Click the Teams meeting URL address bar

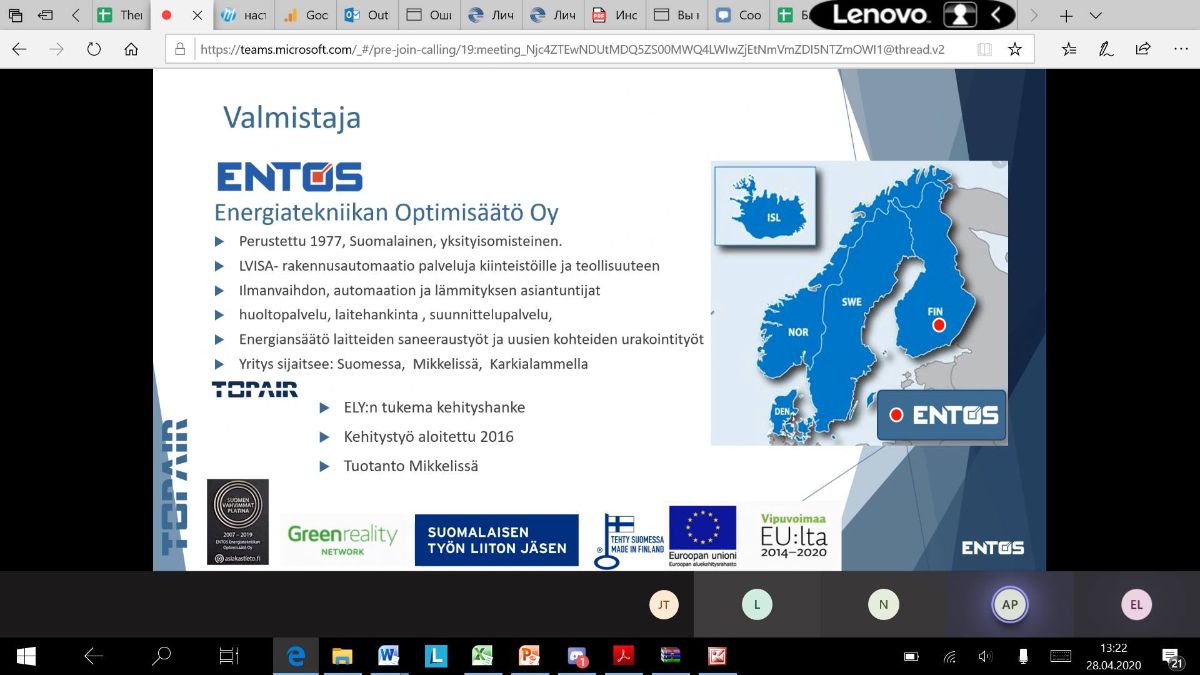click(570, 48)
